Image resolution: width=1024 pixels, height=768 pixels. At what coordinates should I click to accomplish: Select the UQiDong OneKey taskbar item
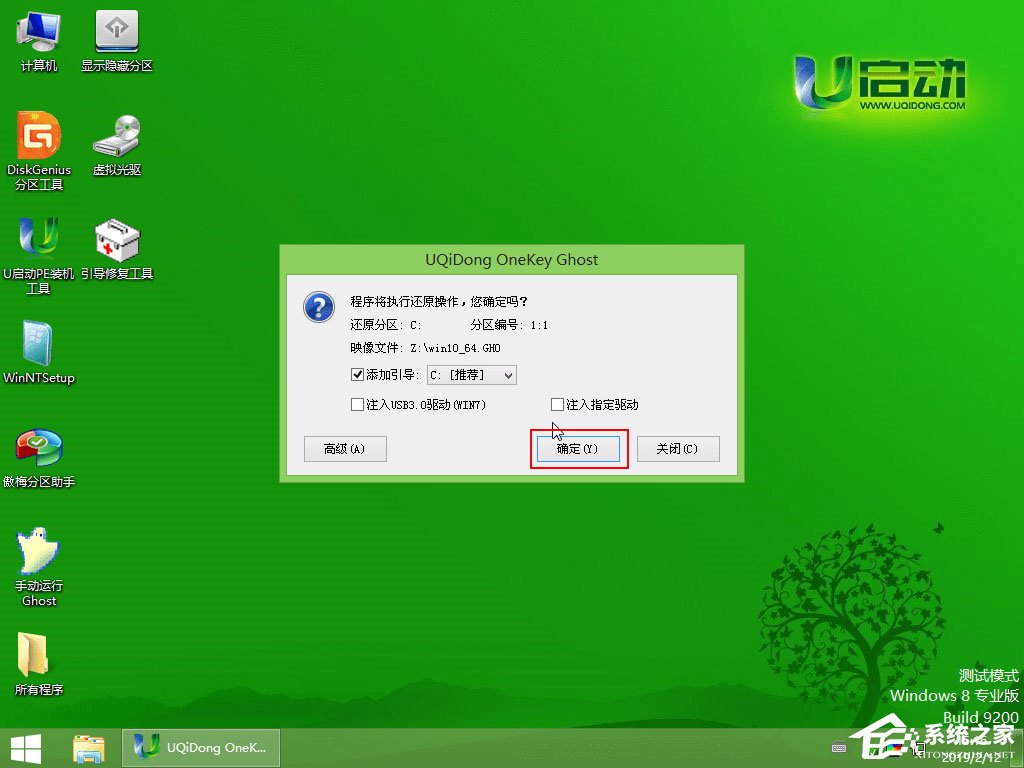coord(200,747)
